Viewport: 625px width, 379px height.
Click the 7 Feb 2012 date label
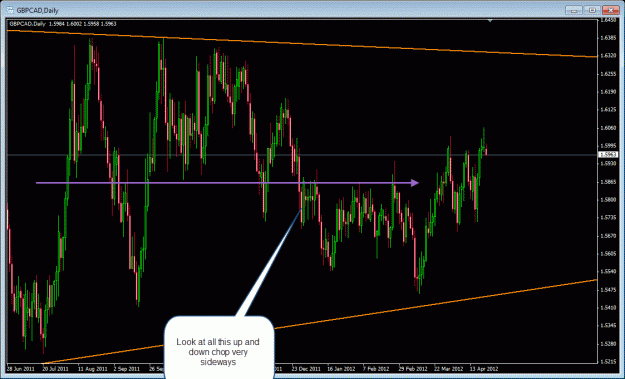click(x=376, y=369)
